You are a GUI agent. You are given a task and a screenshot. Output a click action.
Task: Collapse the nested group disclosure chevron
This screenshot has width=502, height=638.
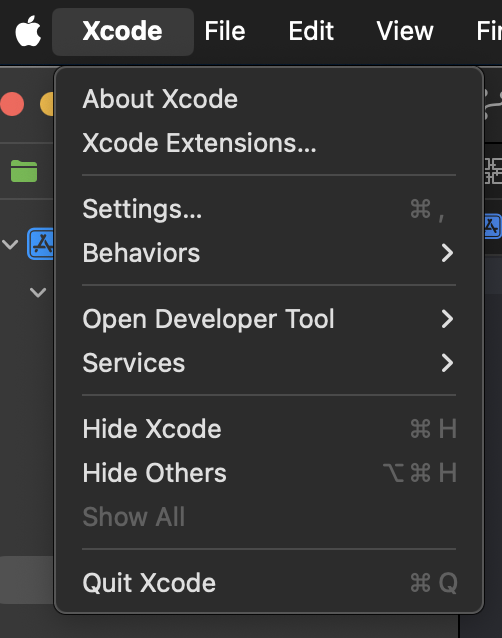38,292
